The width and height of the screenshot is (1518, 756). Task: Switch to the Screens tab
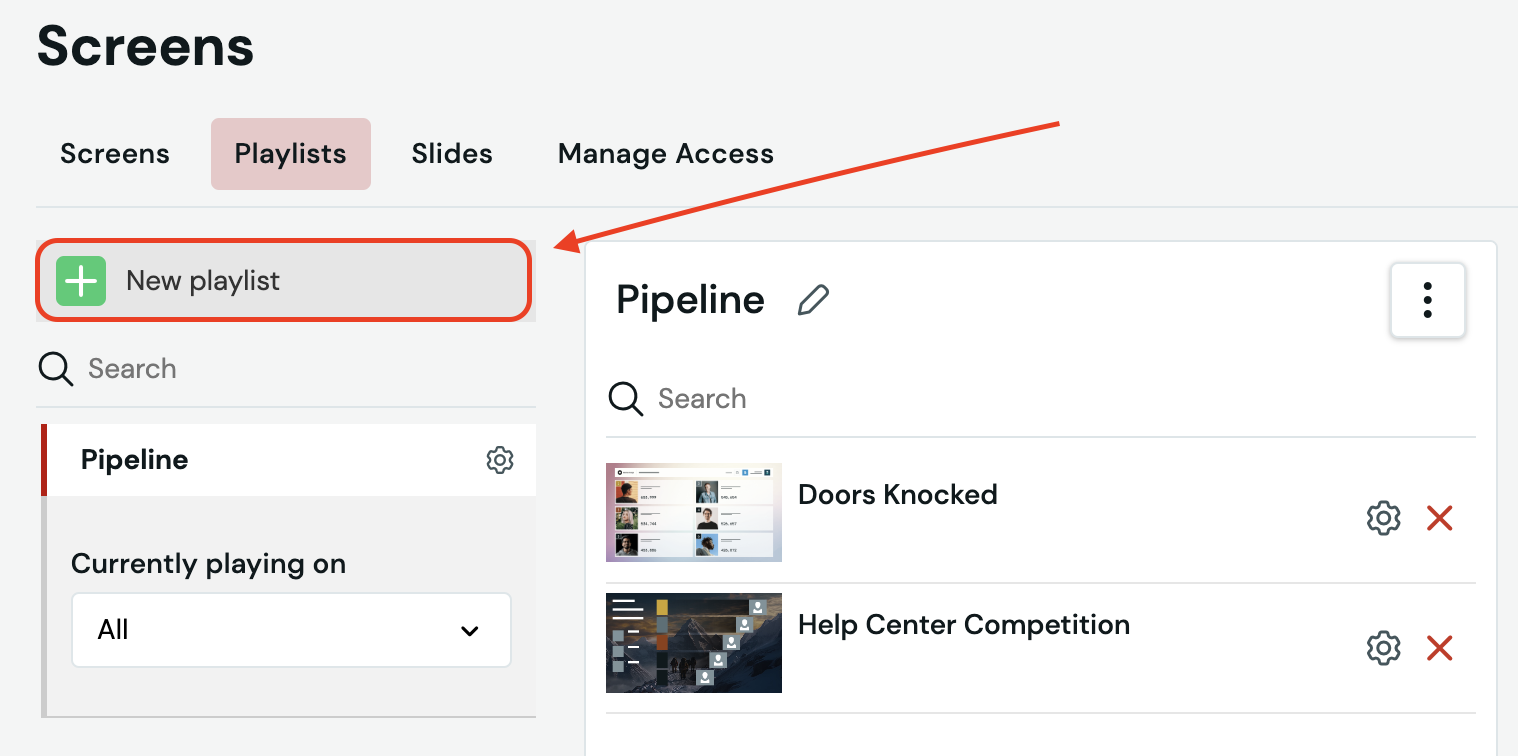pyautogui.click(x=115, y=154)
